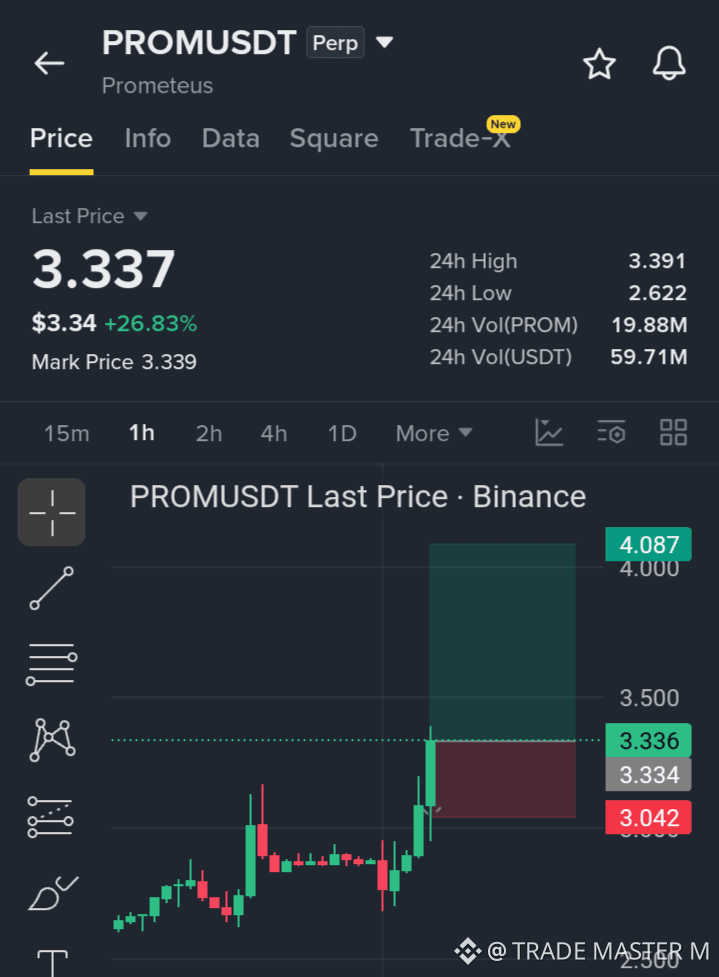Image resolution: width=719 pixels, height=977 pixels.
Task: Switch to the Square tab
Action: tap(334, 138)
